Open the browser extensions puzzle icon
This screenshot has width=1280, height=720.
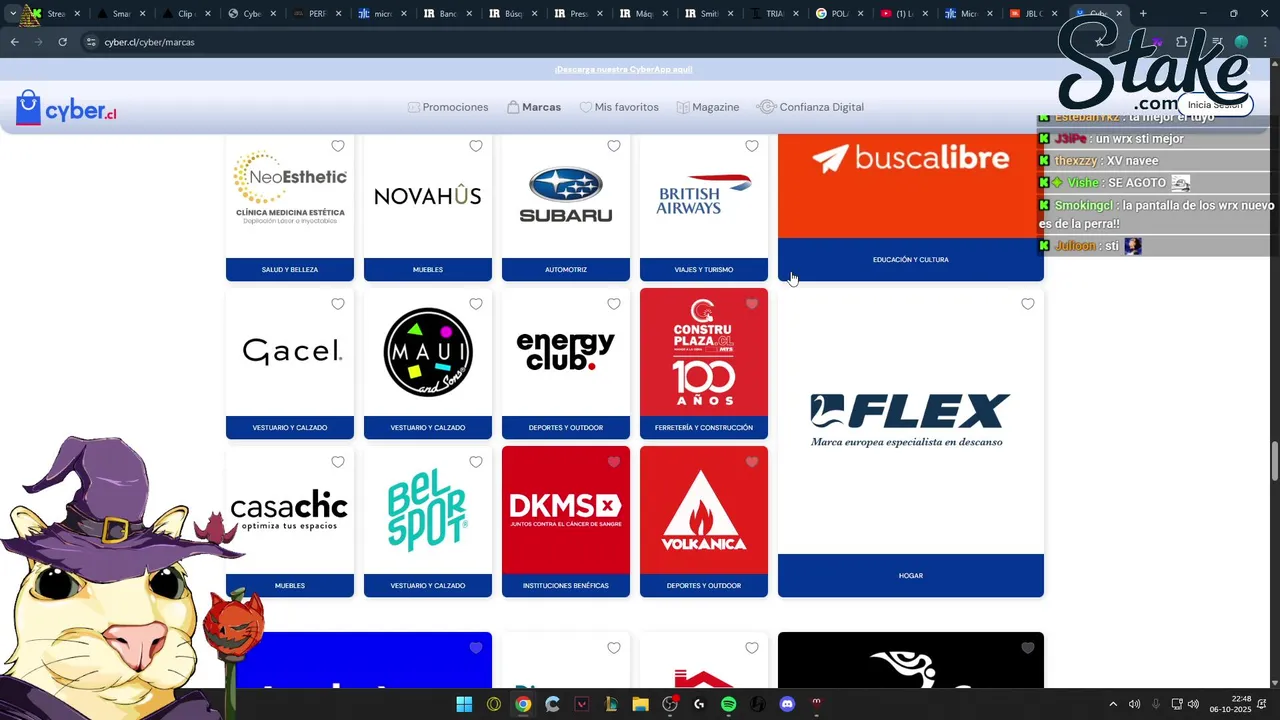click(x=1181, y=42)
